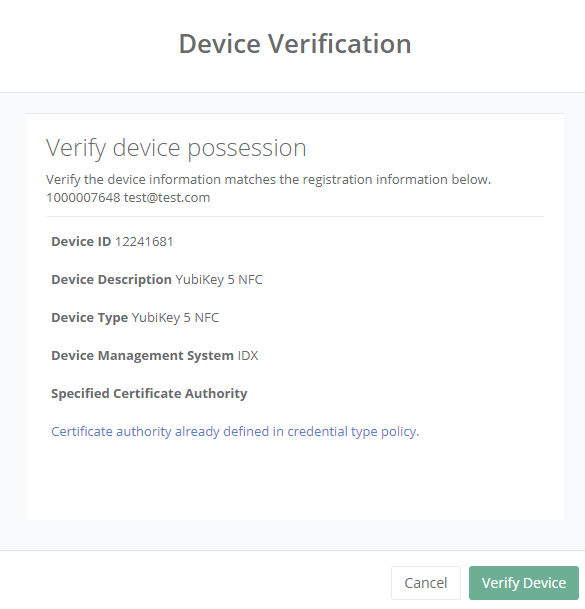Select the user number 1000007648
The image size is (585, 609).
point(83,197)
